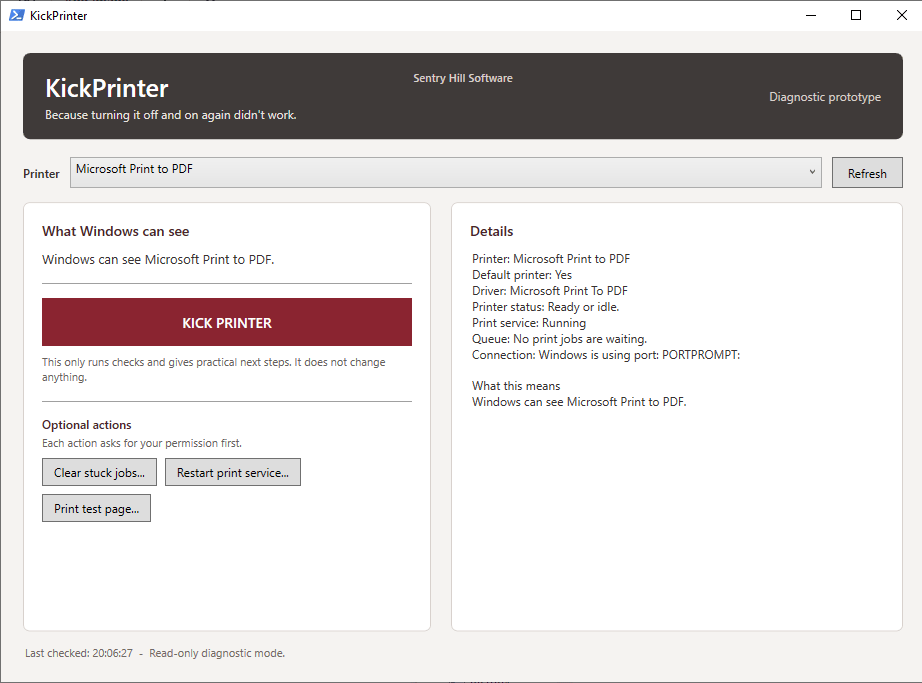922x683 pixels.
Task: Click Print test page button
Action: click(96, 508)
